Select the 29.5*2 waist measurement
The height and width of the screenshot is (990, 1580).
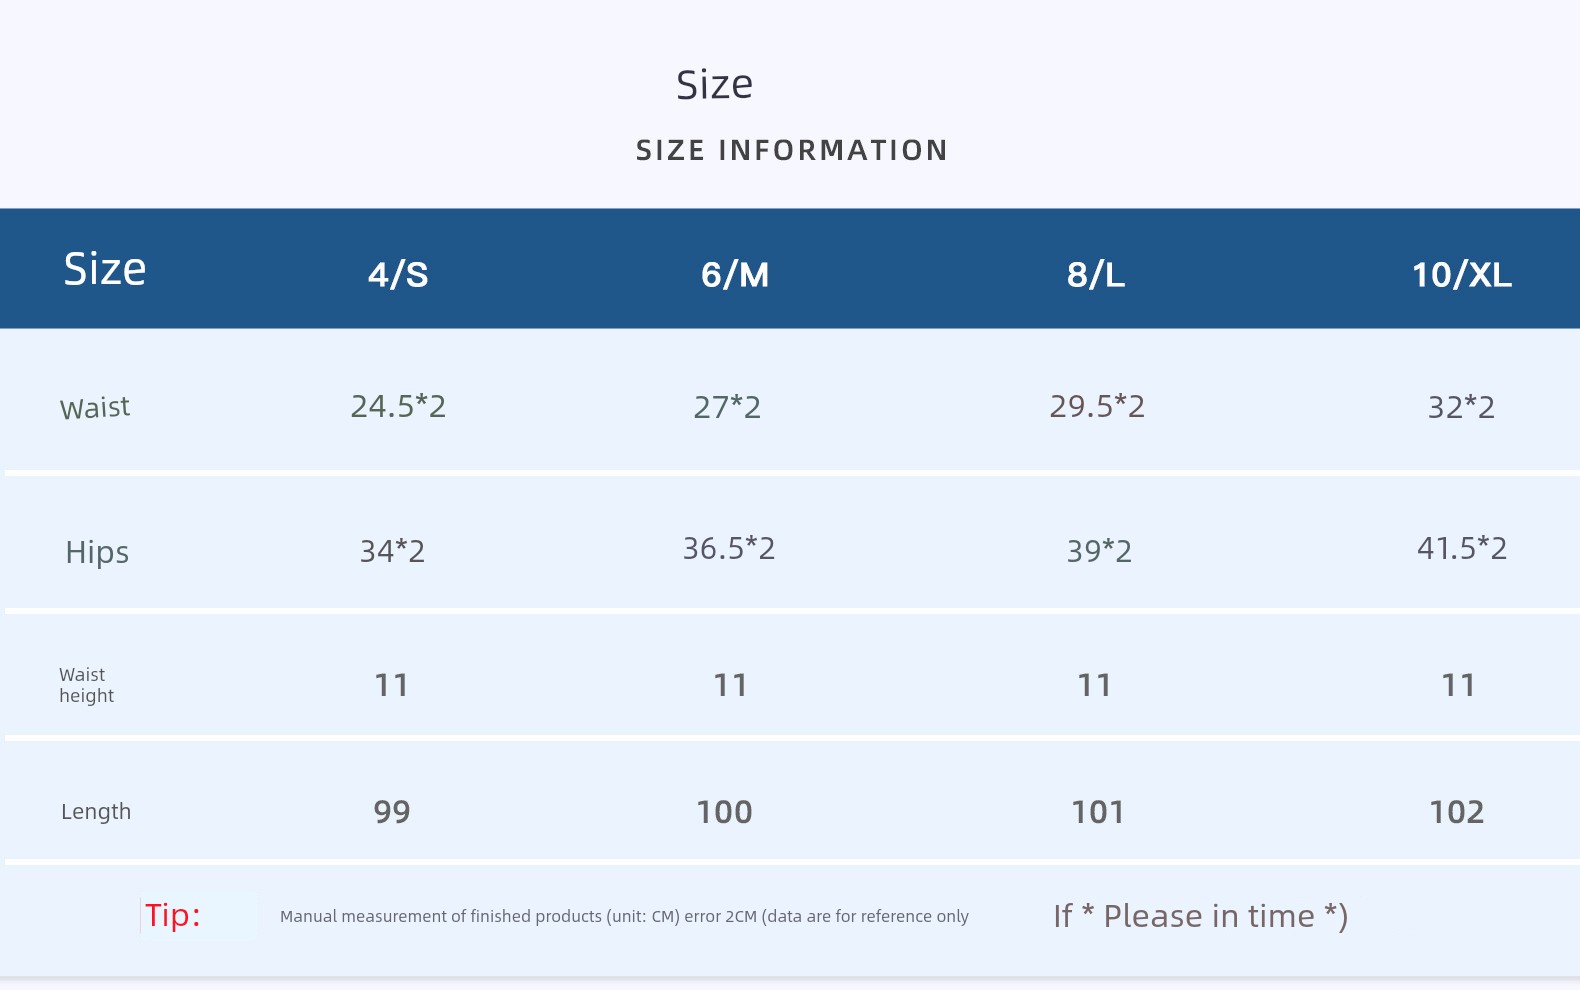tap(1097, 406)
